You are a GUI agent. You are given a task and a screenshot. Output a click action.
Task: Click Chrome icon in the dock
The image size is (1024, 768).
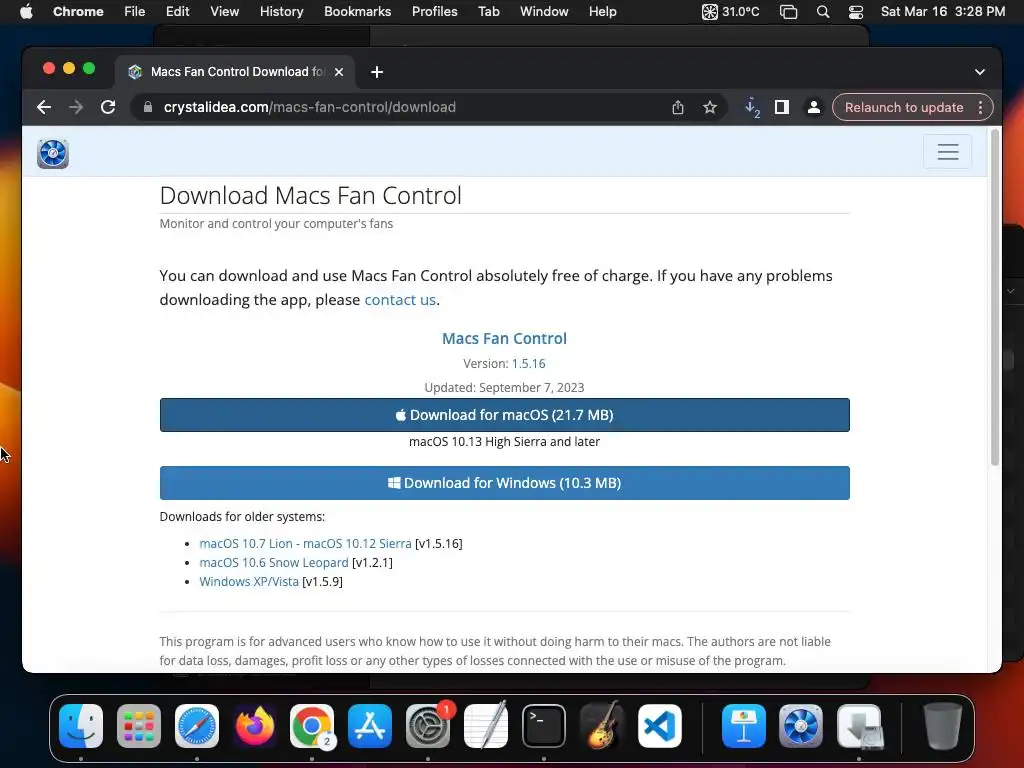(312, 726)
